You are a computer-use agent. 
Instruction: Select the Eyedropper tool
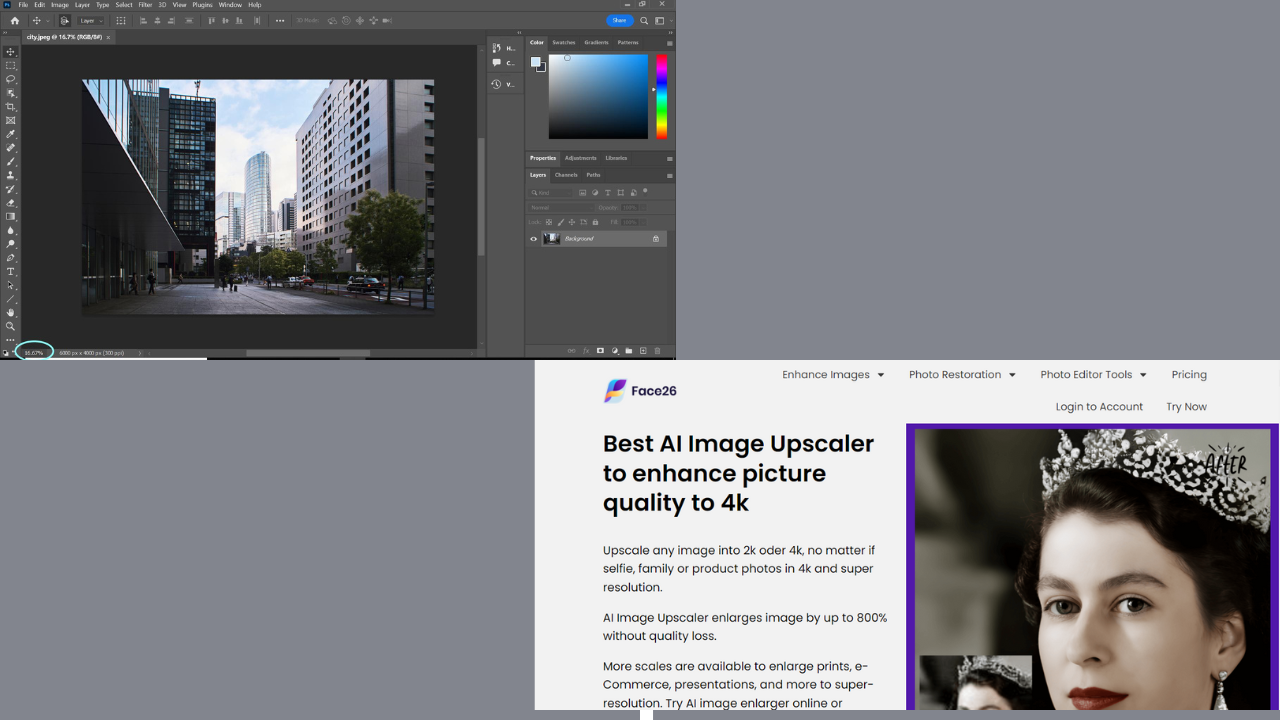click(x=11, y=134)
